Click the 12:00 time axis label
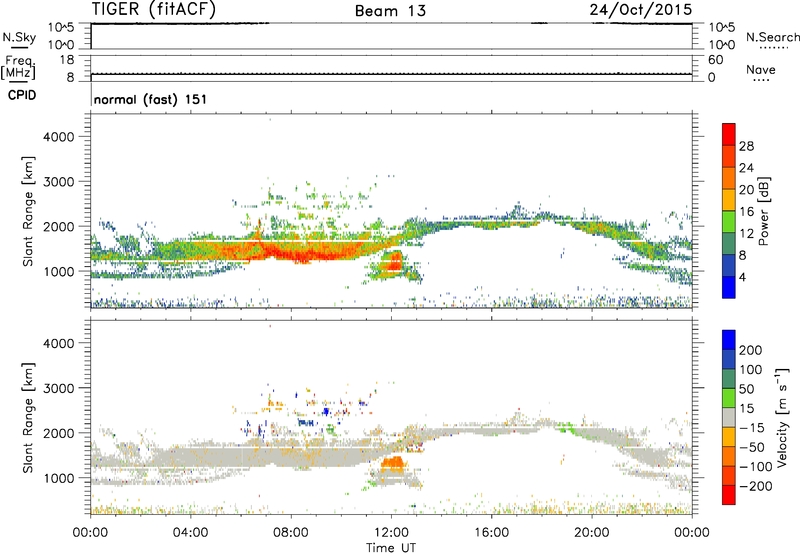Image resolution: width=800 pixels, height=554 pixels. (391, 533)
